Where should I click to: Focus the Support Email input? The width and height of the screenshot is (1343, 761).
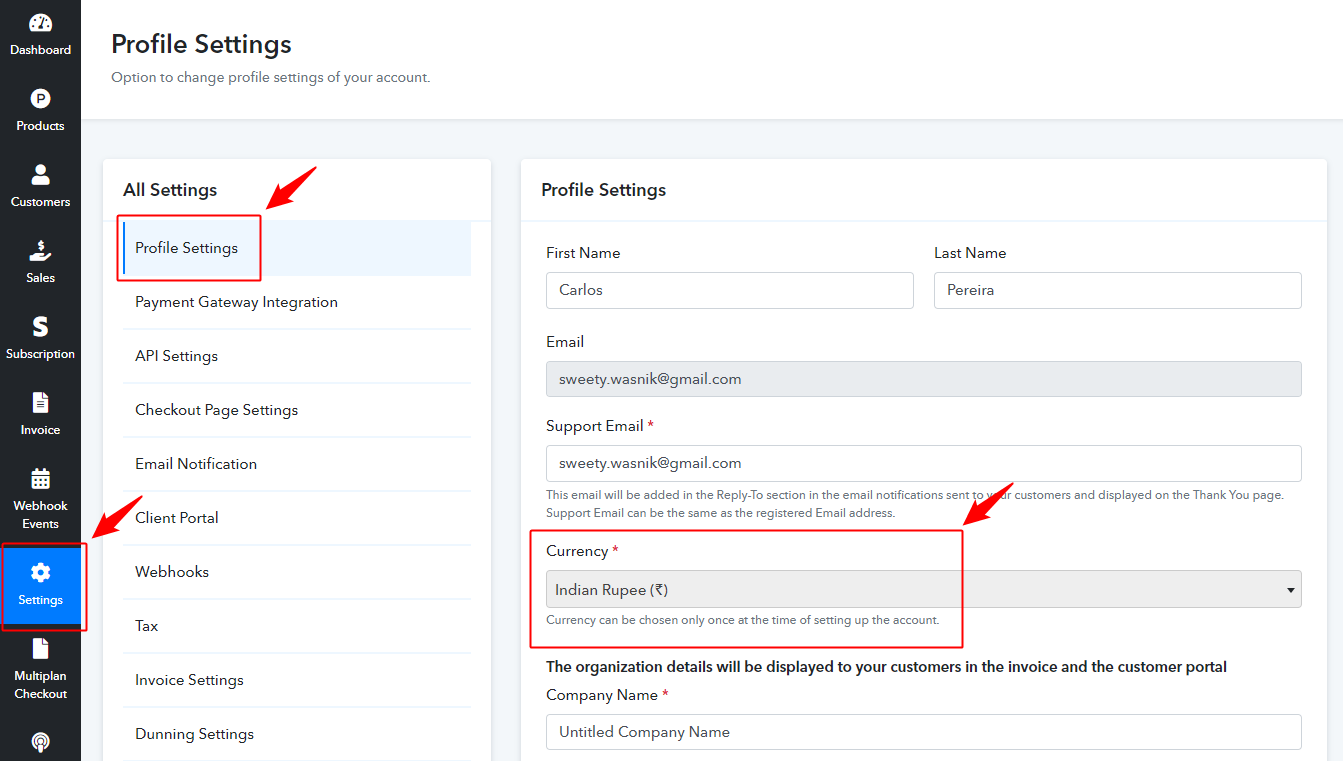coord(923,463)
